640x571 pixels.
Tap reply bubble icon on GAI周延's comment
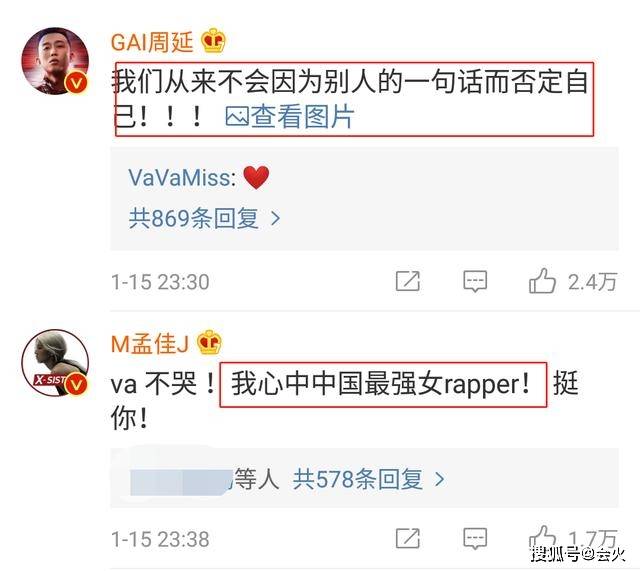(475, 281)
